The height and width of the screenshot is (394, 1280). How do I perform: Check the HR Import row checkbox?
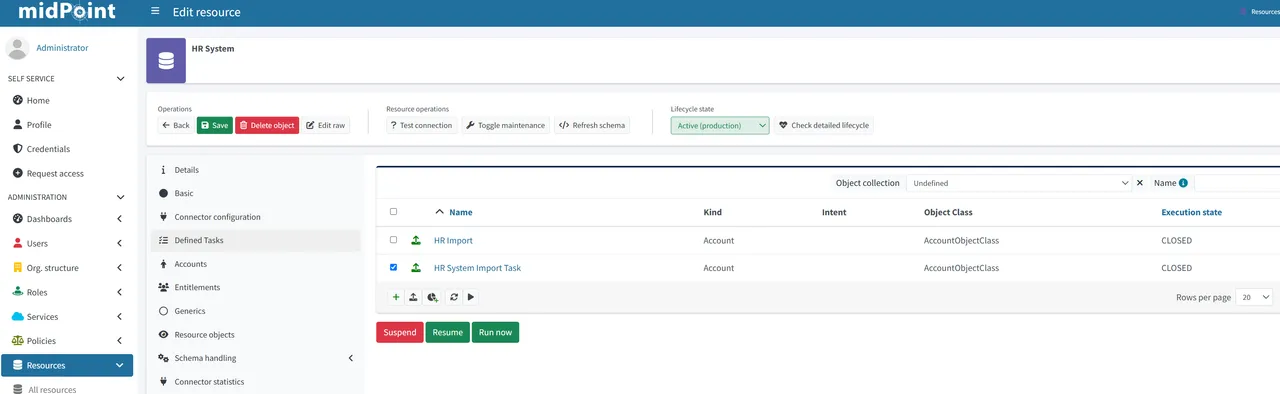[x=393, y=240]
